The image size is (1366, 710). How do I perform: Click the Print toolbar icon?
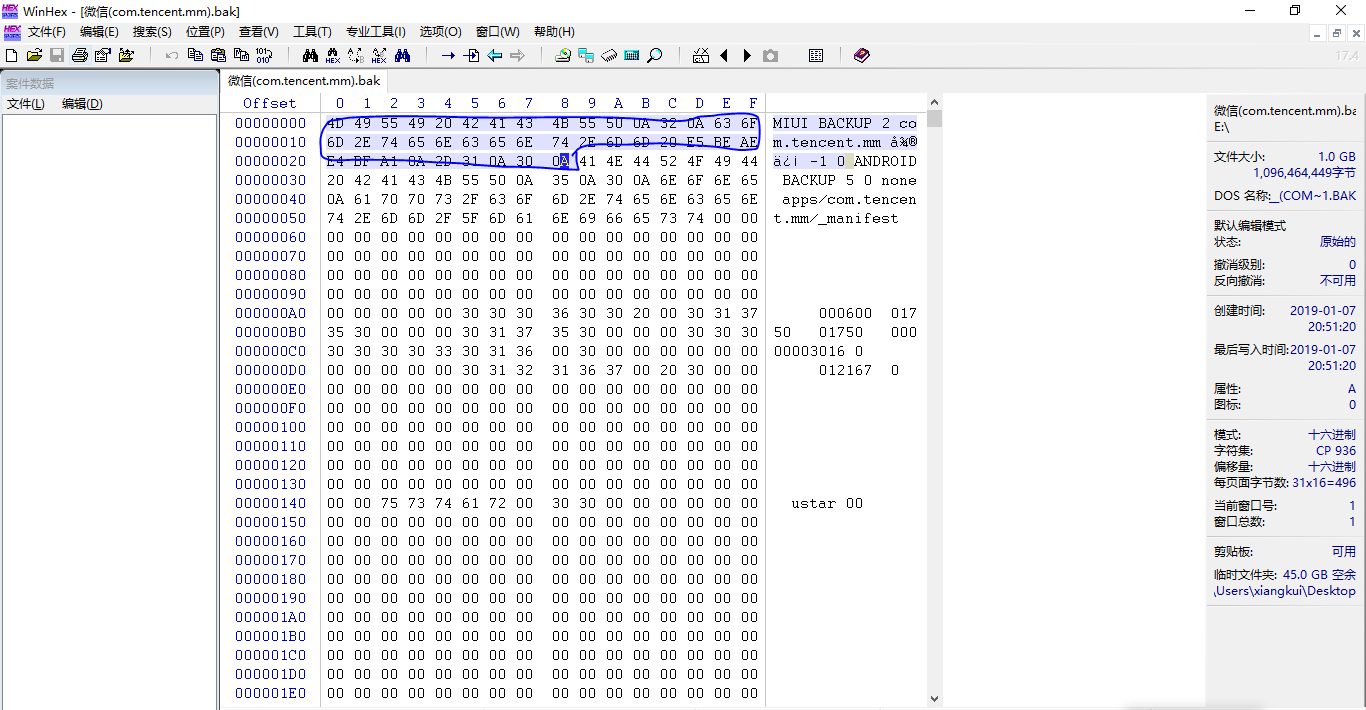click(x=80, y=55)
